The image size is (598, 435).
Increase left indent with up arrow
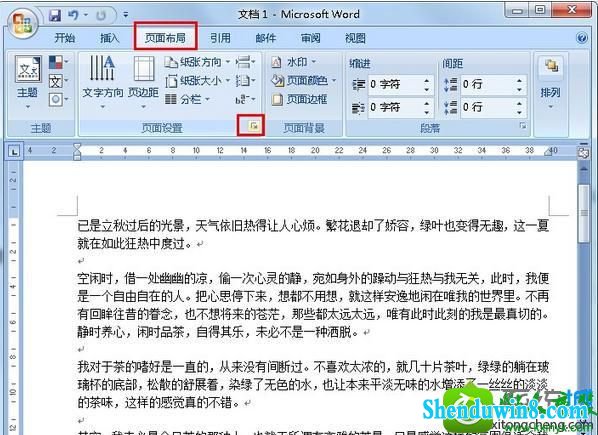427,80
